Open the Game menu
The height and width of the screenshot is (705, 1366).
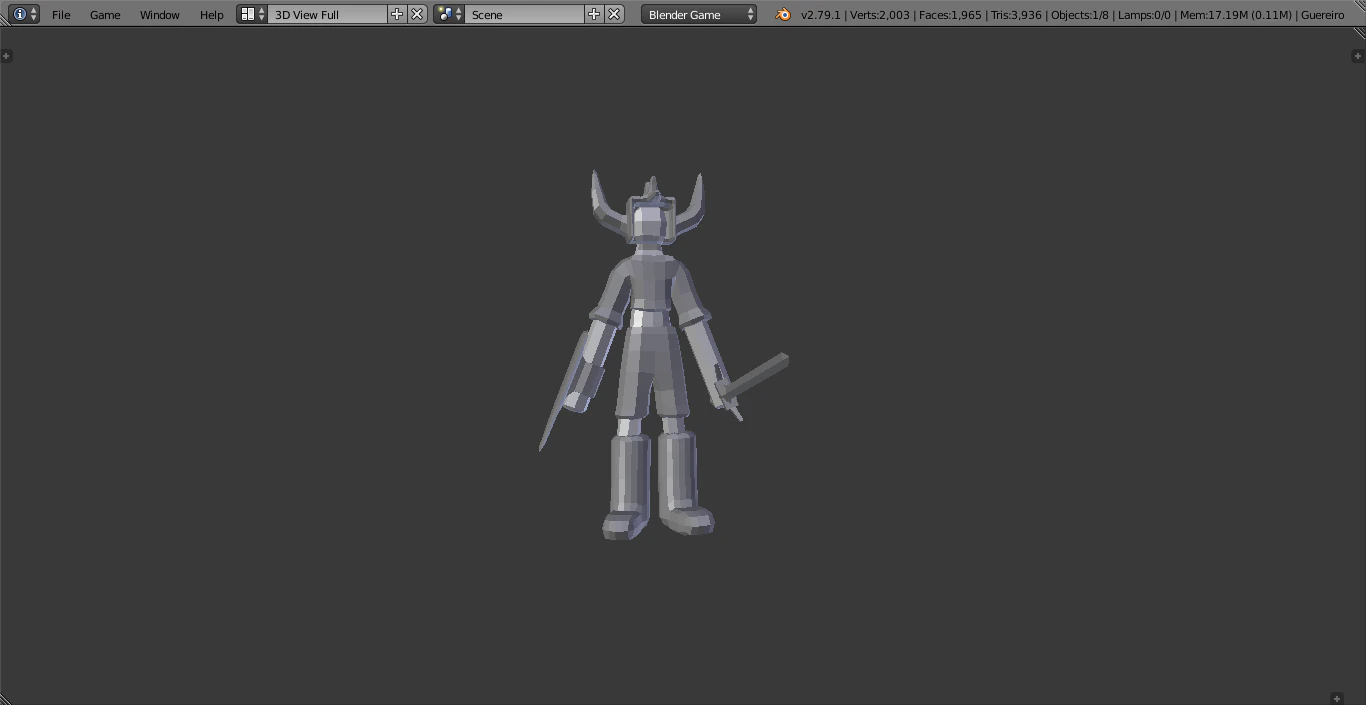[105, 15]
